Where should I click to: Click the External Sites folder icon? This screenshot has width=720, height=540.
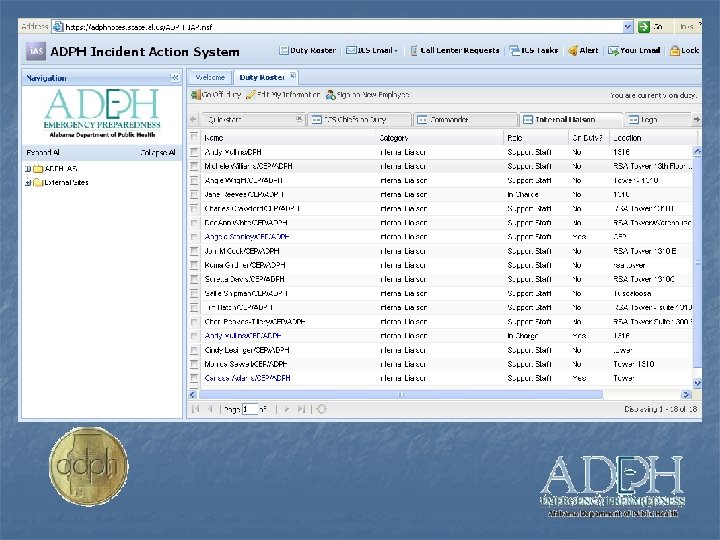point(38,183)
